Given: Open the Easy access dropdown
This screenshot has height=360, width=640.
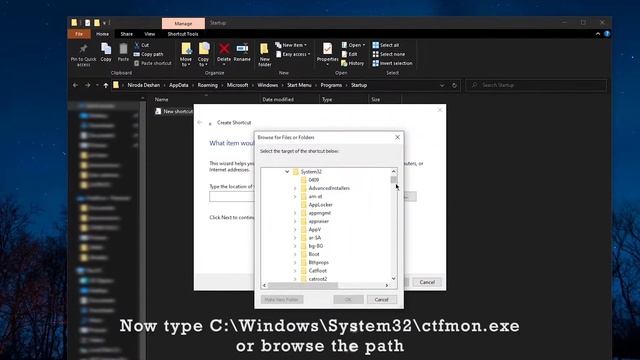Looking at the screenshot, I should click(293, 54).
